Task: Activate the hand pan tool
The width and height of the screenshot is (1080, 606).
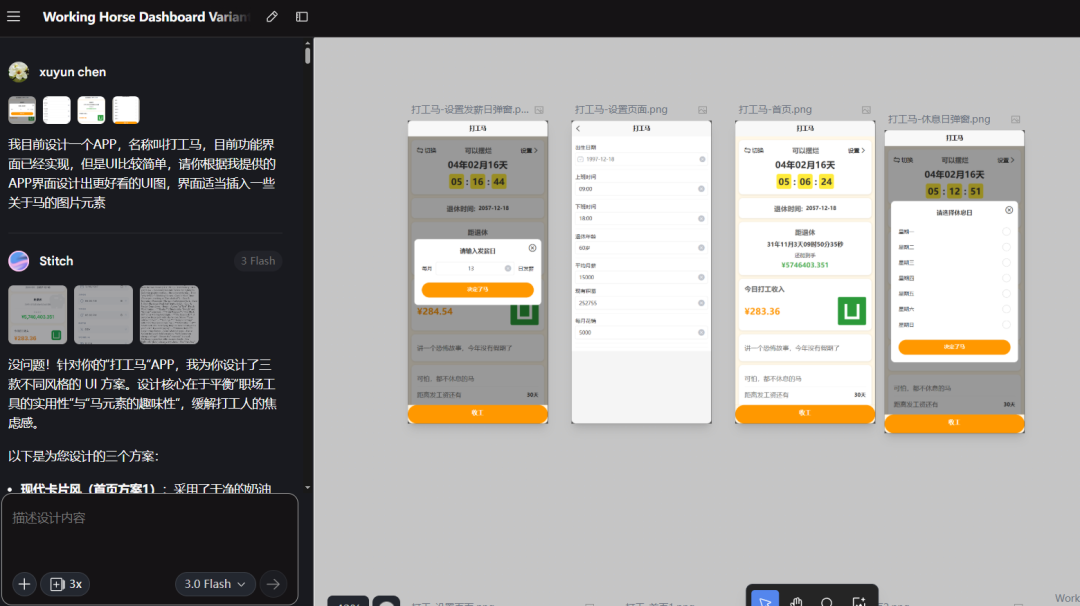Action: [795, 600]
